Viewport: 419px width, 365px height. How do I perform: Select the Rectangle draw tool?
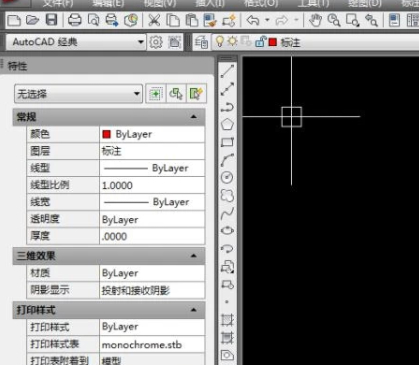coord(227,142)
